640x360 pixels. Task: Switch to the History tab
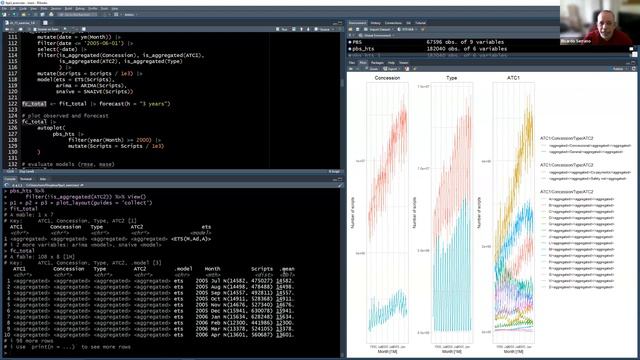point(376,23)
